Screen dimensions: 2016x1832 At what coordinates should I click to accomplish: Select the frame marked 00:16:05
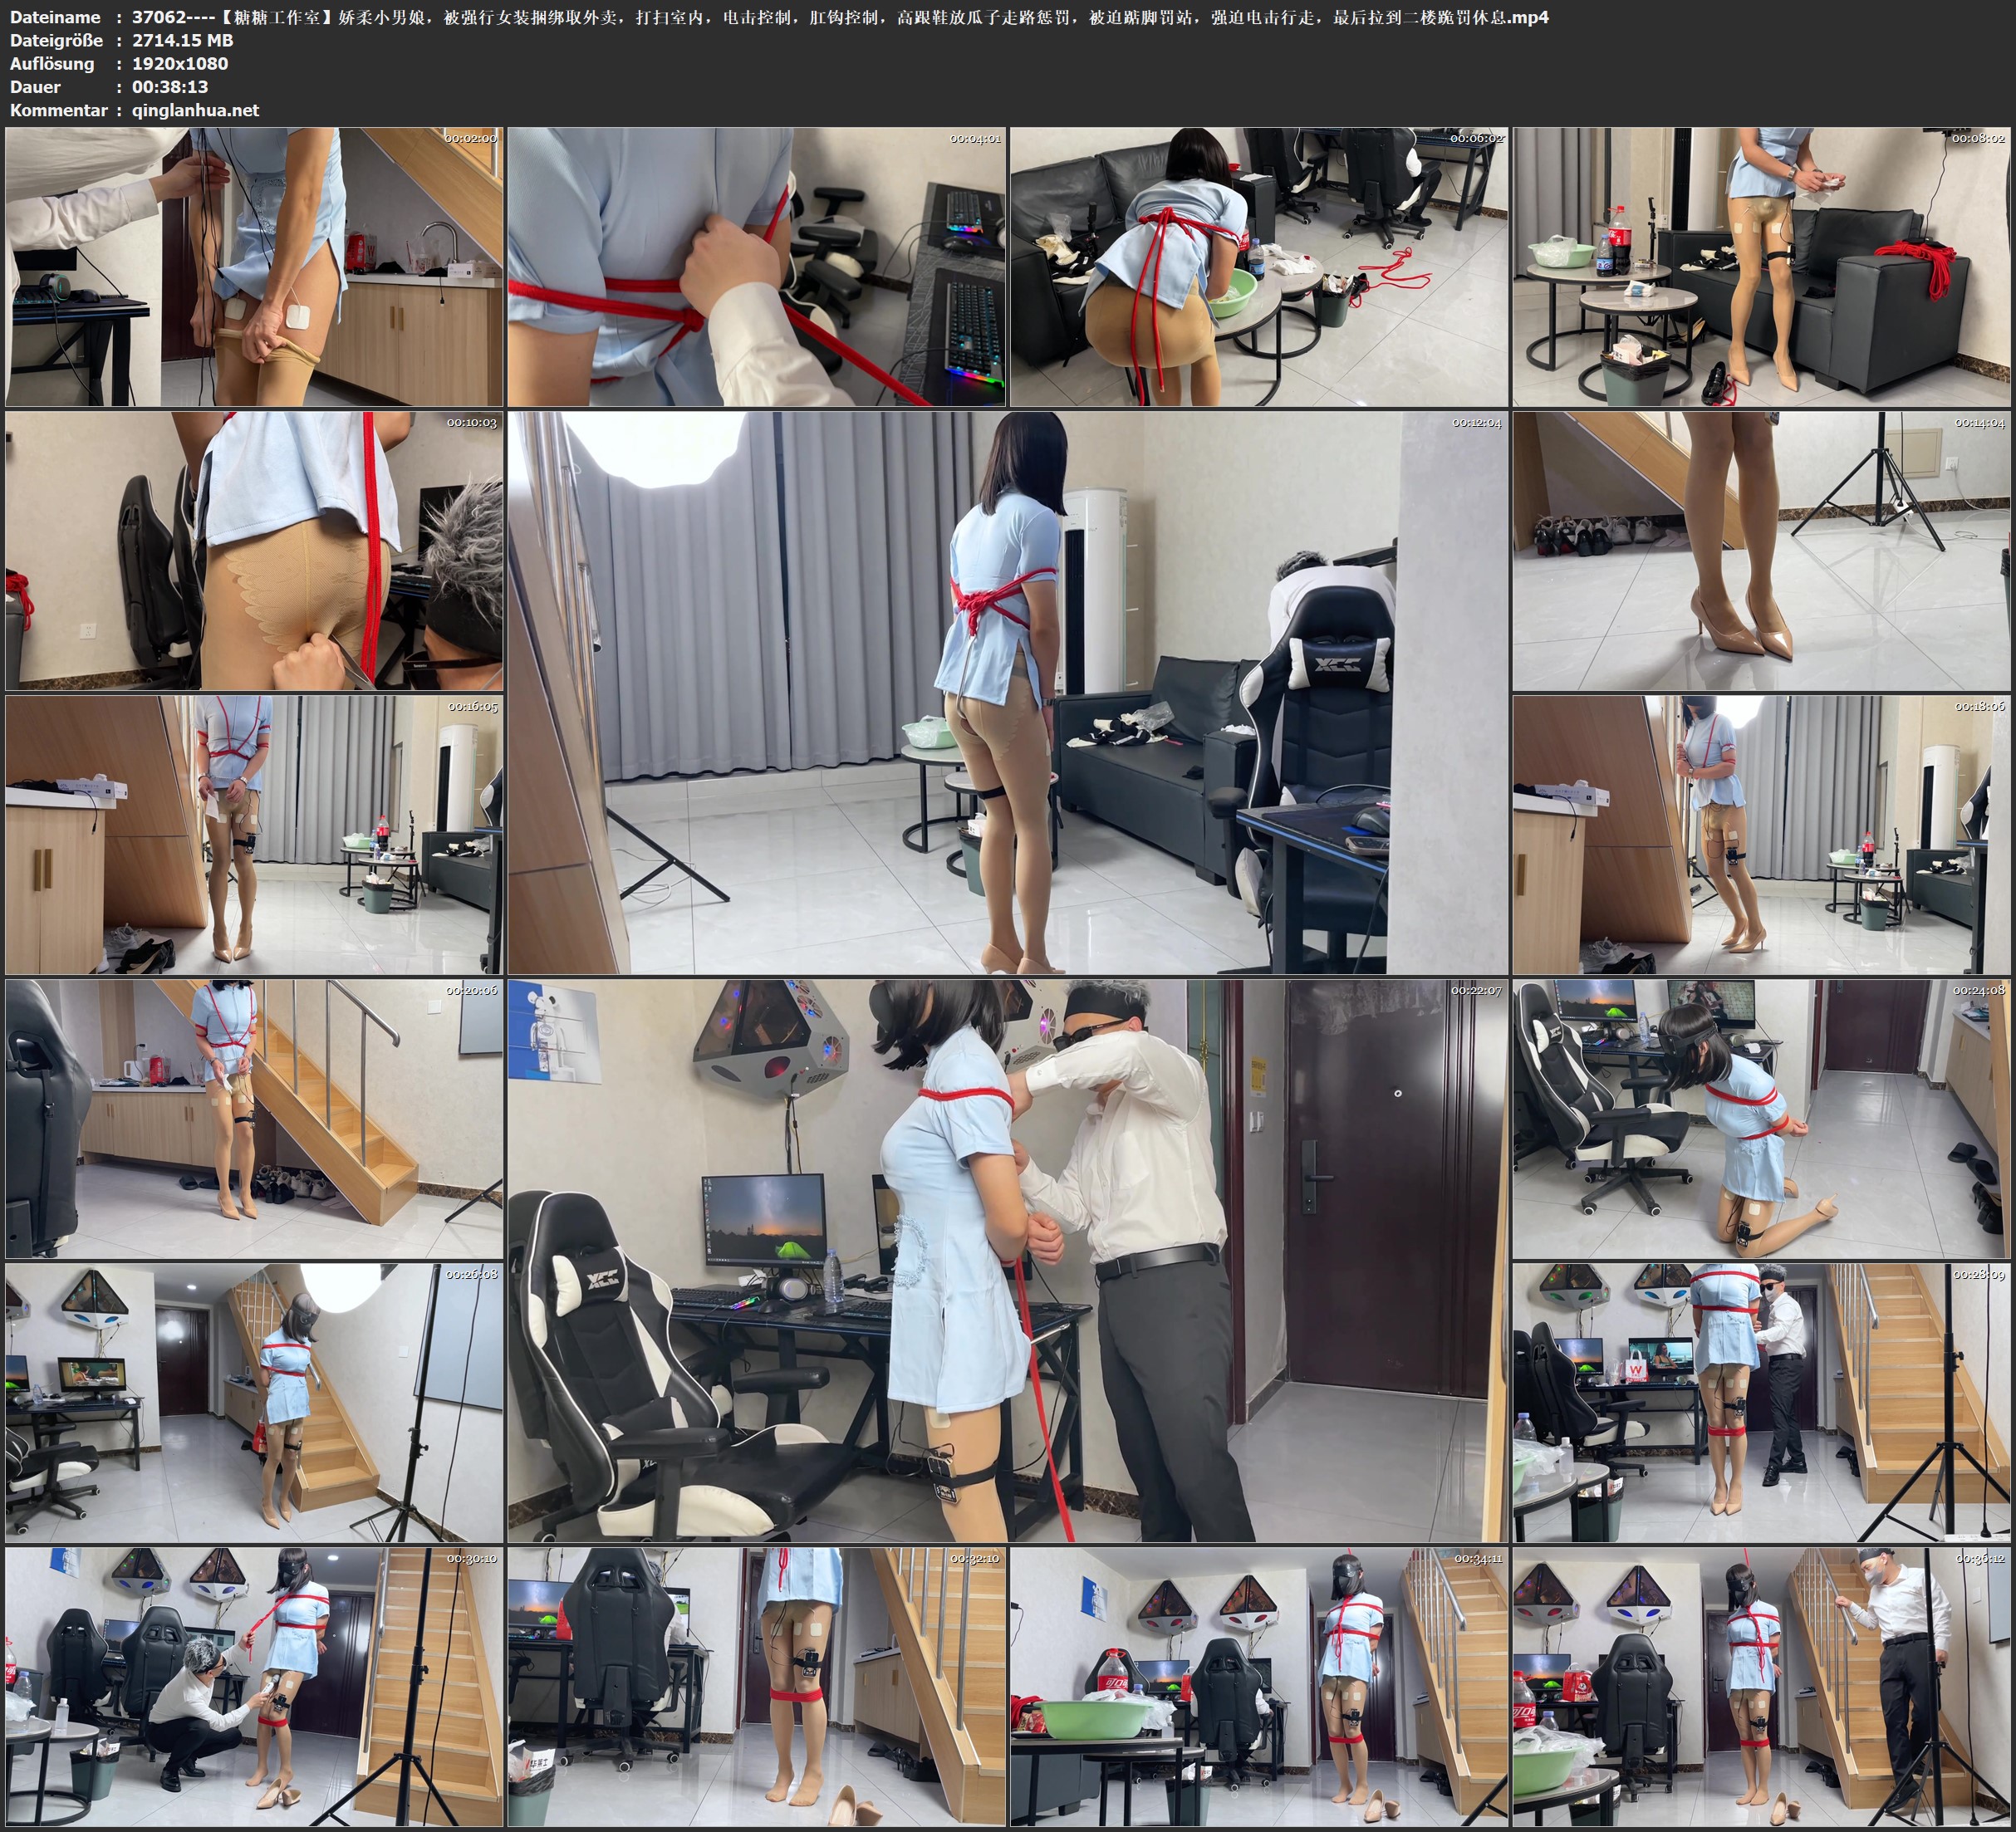pos(254,835)
